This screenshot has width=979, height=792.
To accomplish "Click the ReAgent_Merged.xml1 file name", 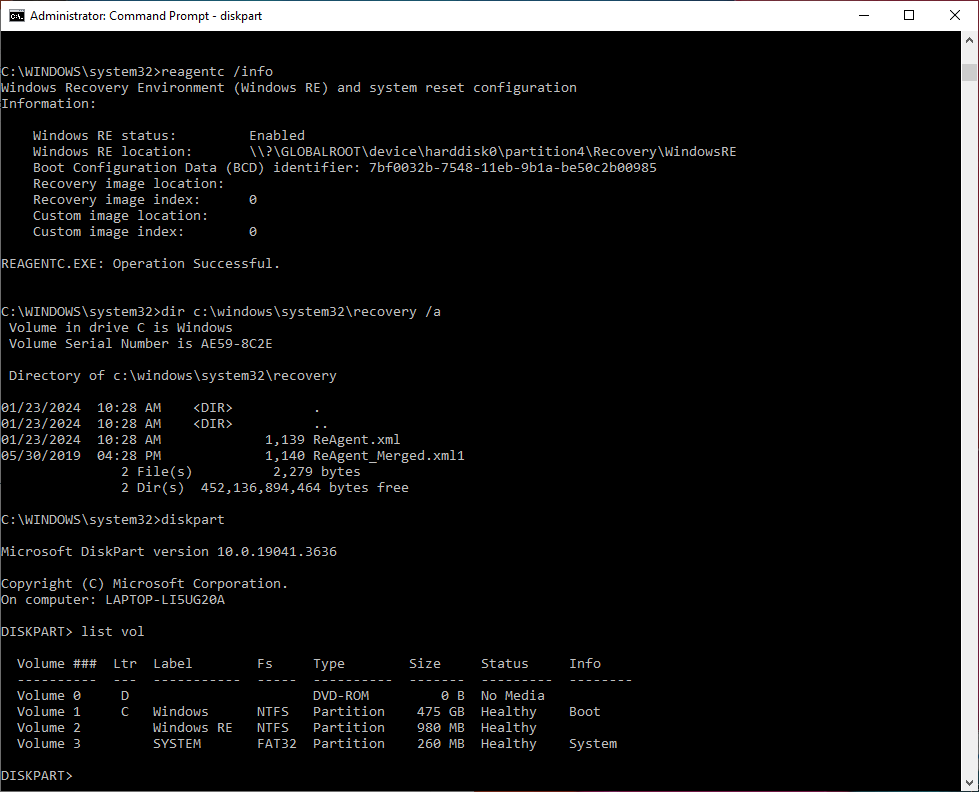I will [x=389, y=456].
